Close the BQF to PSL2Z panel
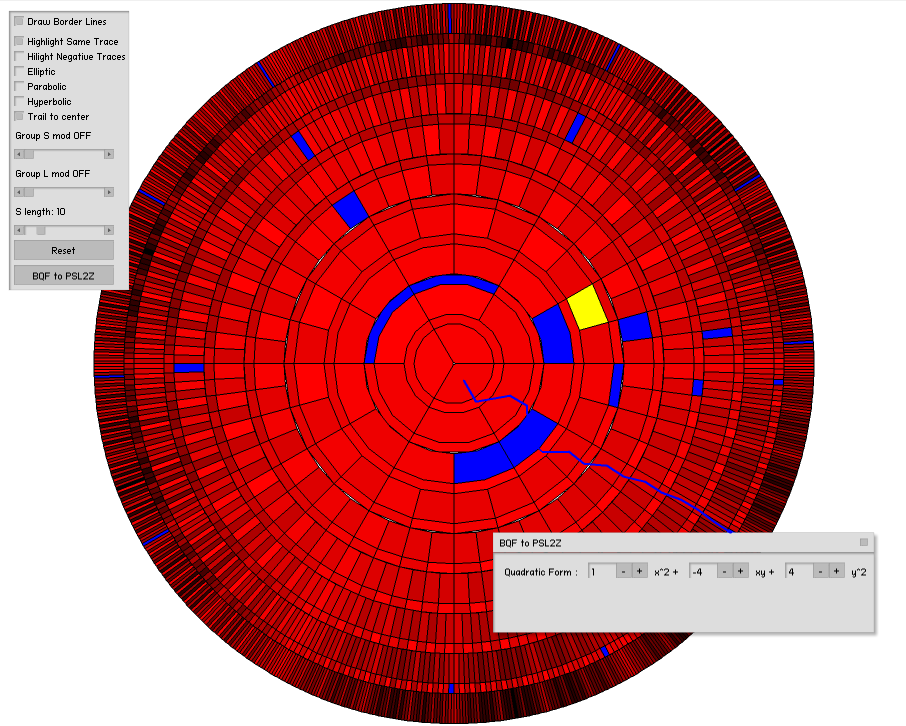This screenshot has width=906, height=726. (x=864, y=542)
